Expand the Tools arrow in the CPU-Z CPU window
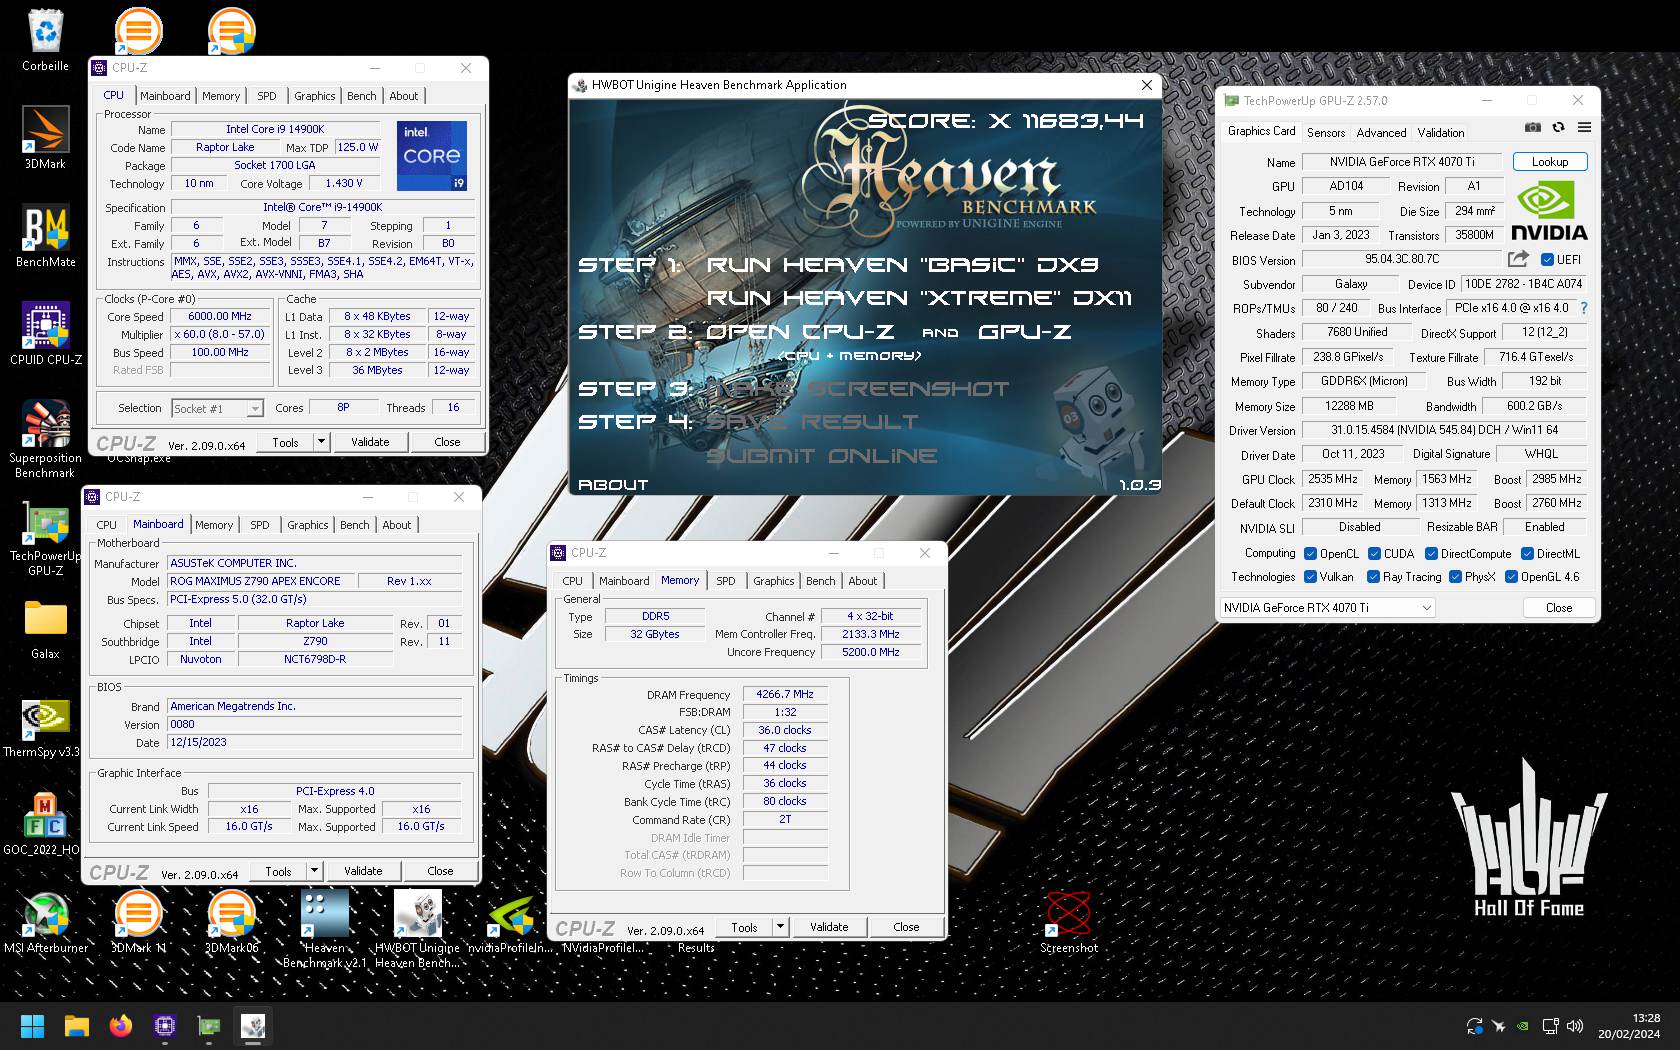Image resolution: width=1680 pixels, height=1050 pixels. [321, 442]
